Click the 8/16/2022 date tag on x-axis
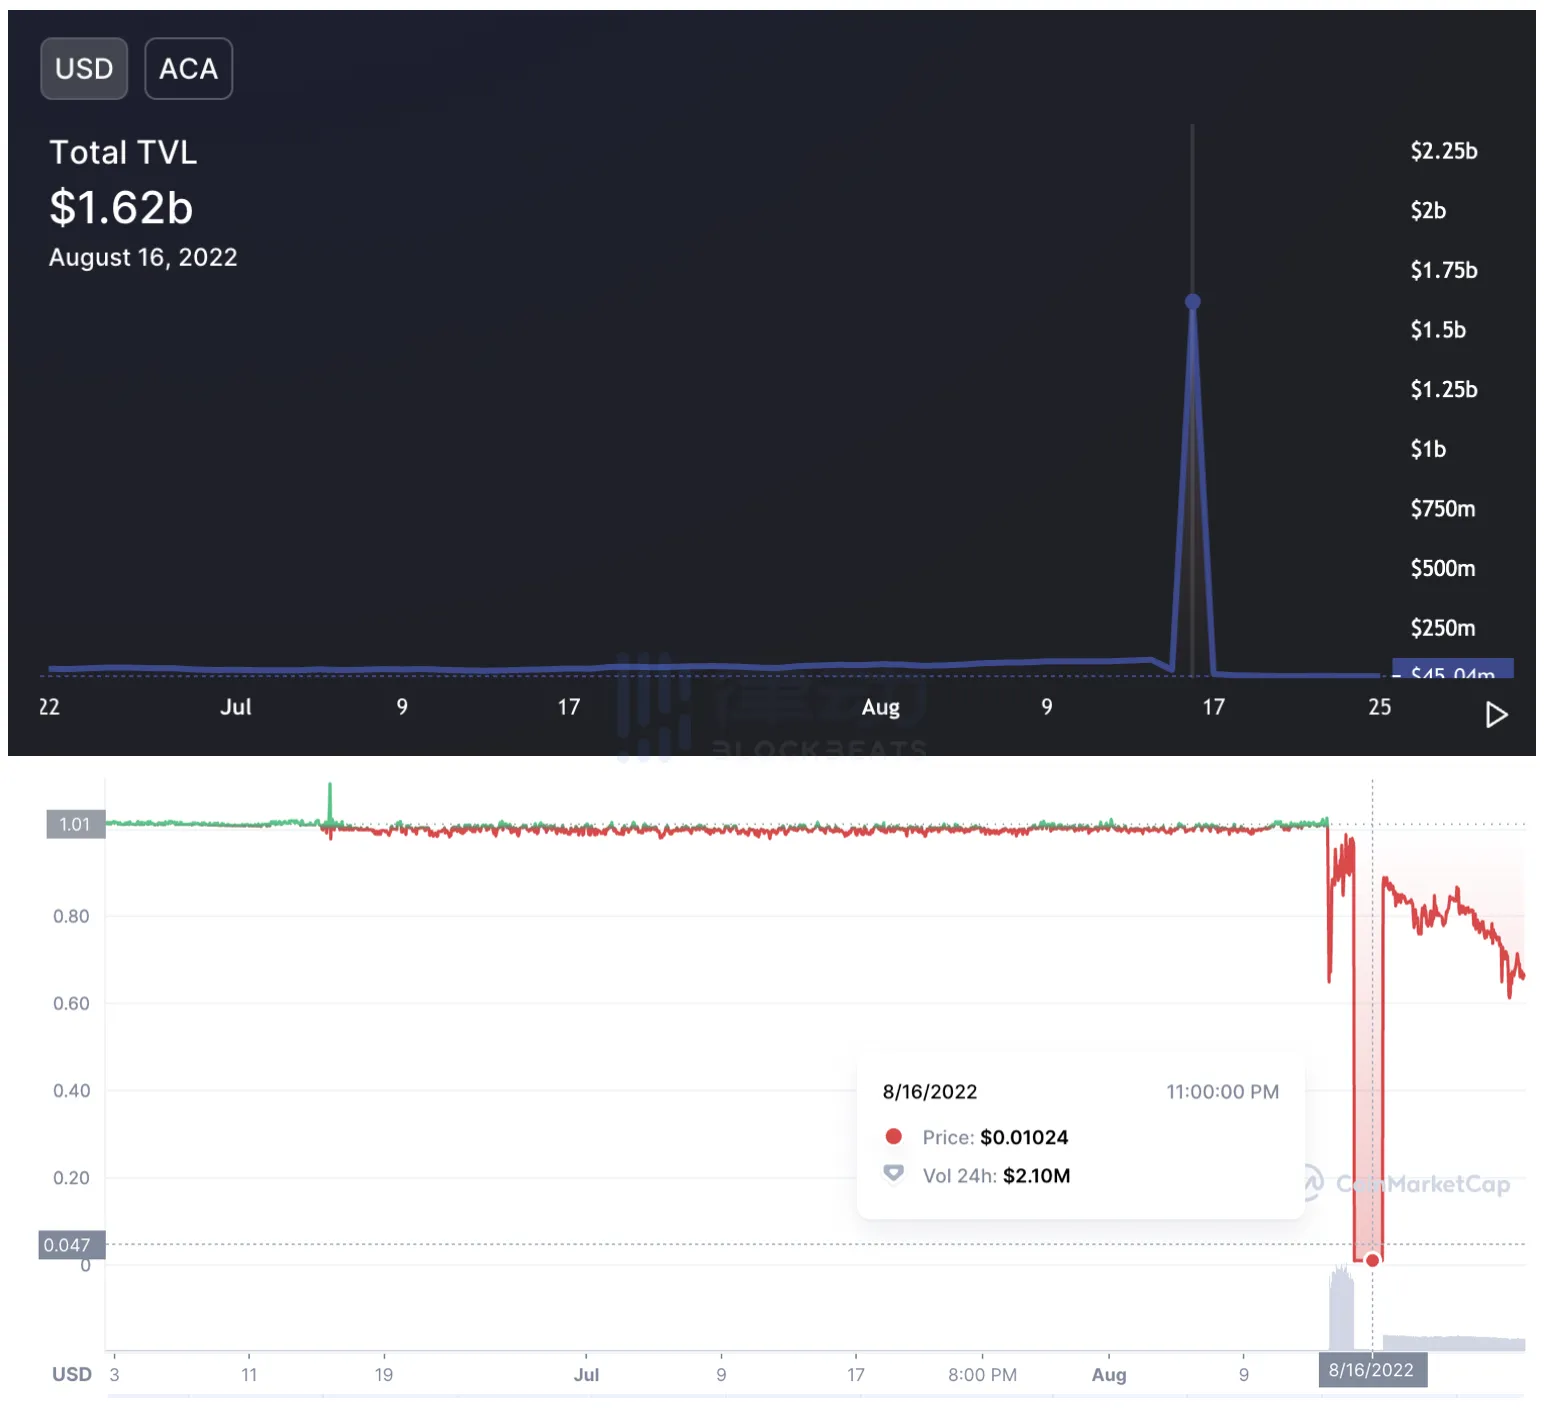Viewport: 1544px width, 1416px height. [1371, 1370]
